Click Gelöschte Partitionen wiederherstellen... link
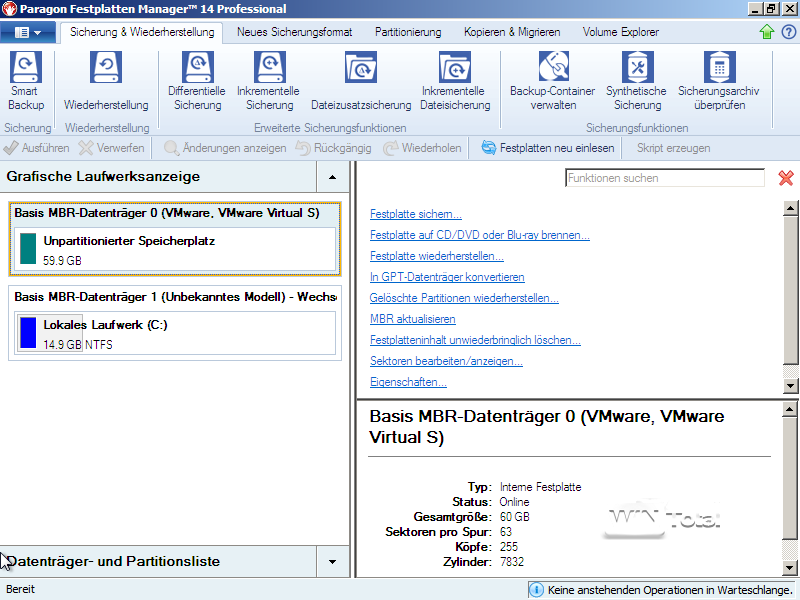 coord(464,298)
